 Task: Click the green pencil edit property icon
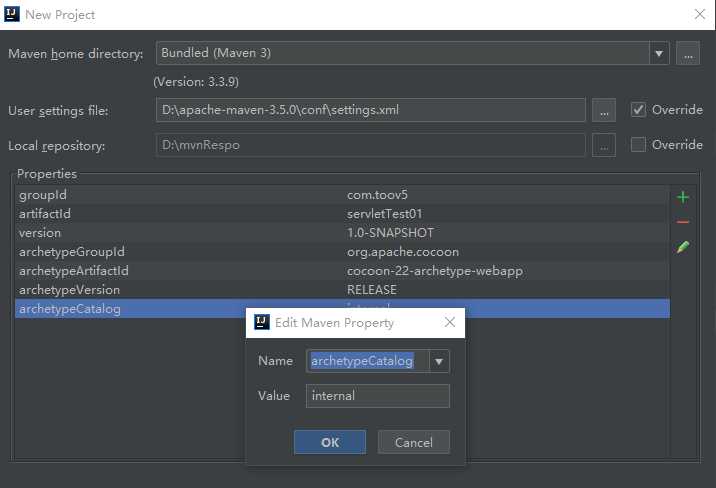pyautogui.click(x=683, y=247)
